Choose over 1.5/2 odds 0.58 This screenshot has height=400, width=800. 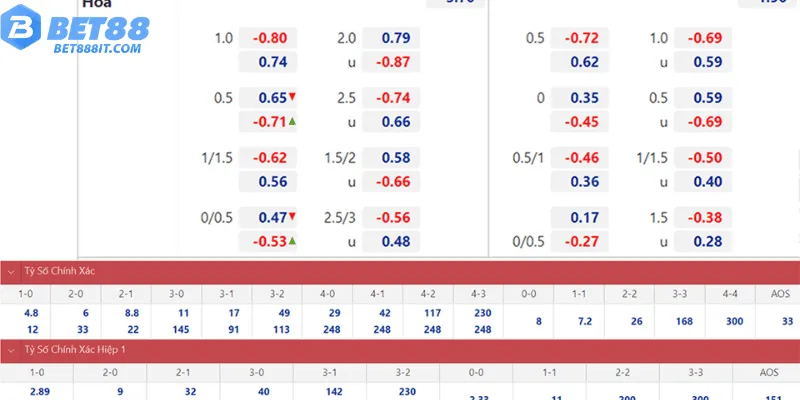[x=391, y=158]
